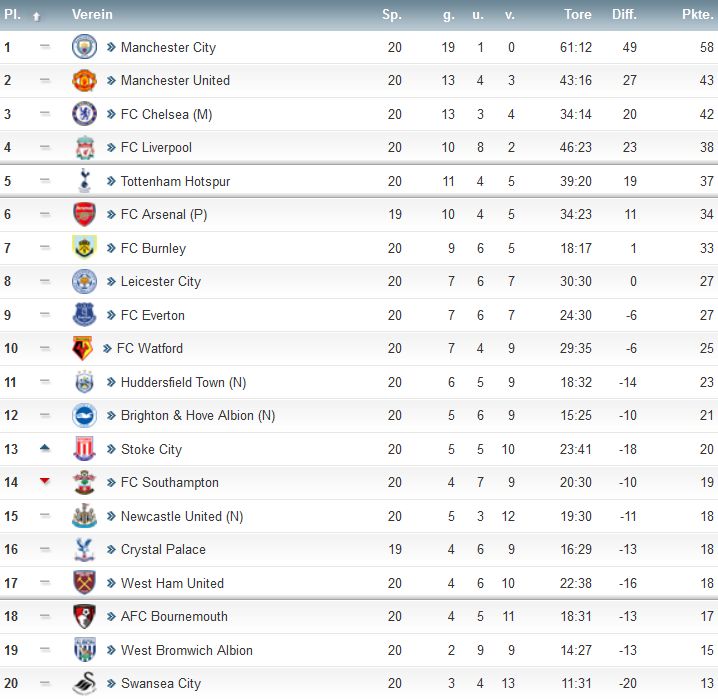This screenshot has width=718, height=699.
Task: Expand the arrow beside Stoke City
Action: [x=112, y=449]
